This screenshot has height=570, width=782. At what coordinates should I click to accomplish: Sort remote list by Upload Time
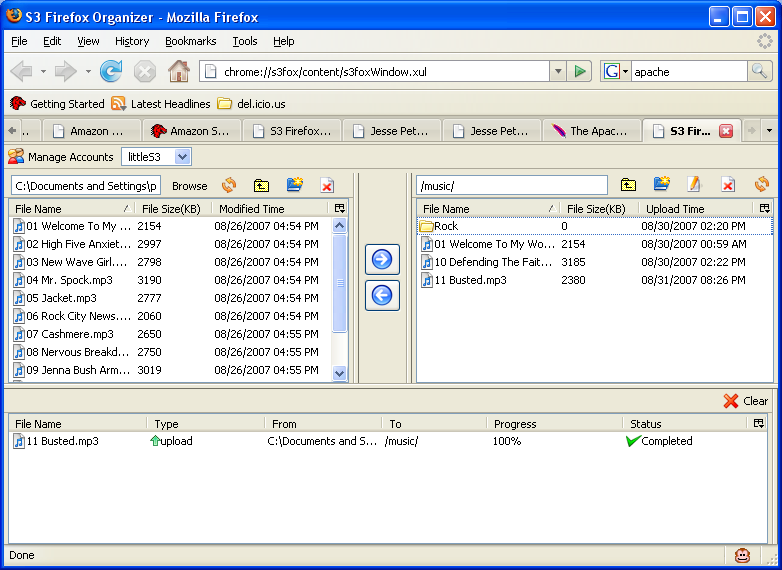click(x=697, y=208)
